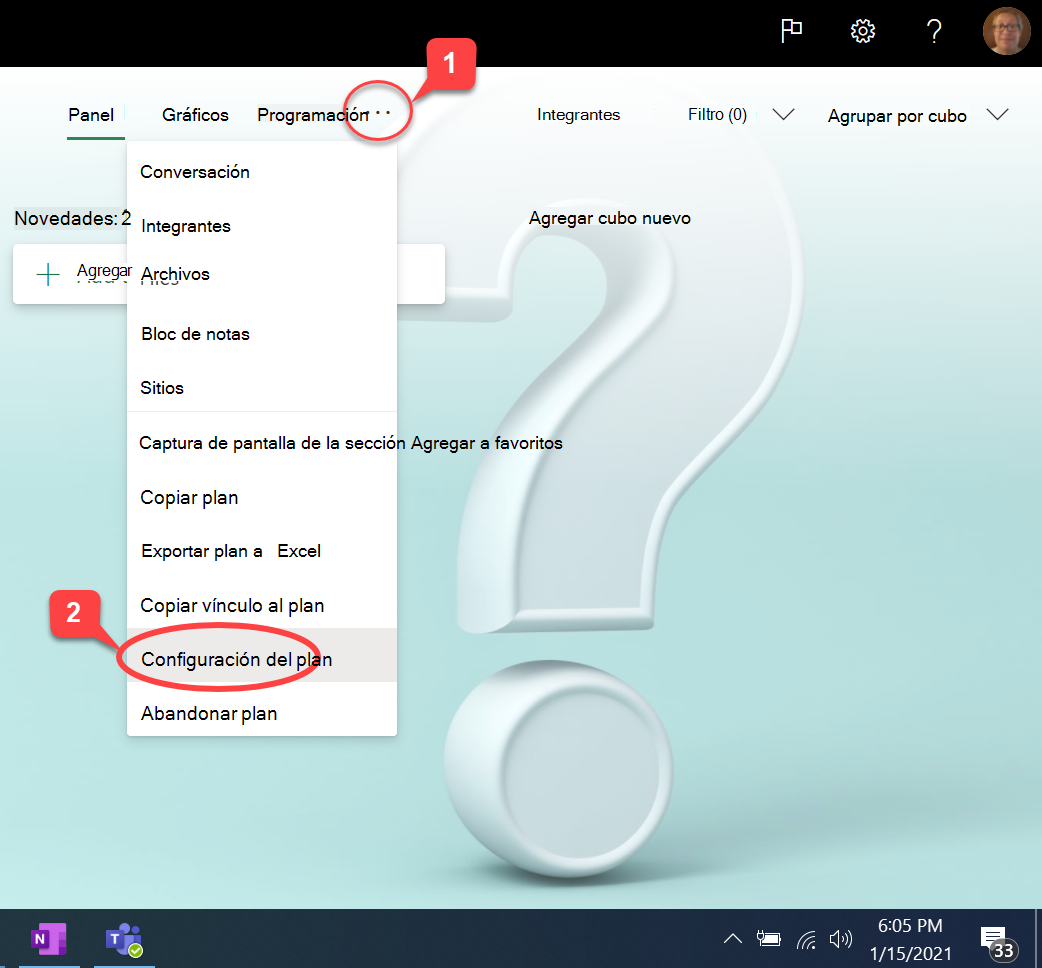This screenshot has width=1042, height=968.
Task: Click the plus icon to add task
Action: pyautogui.click(x=48, y=274)
